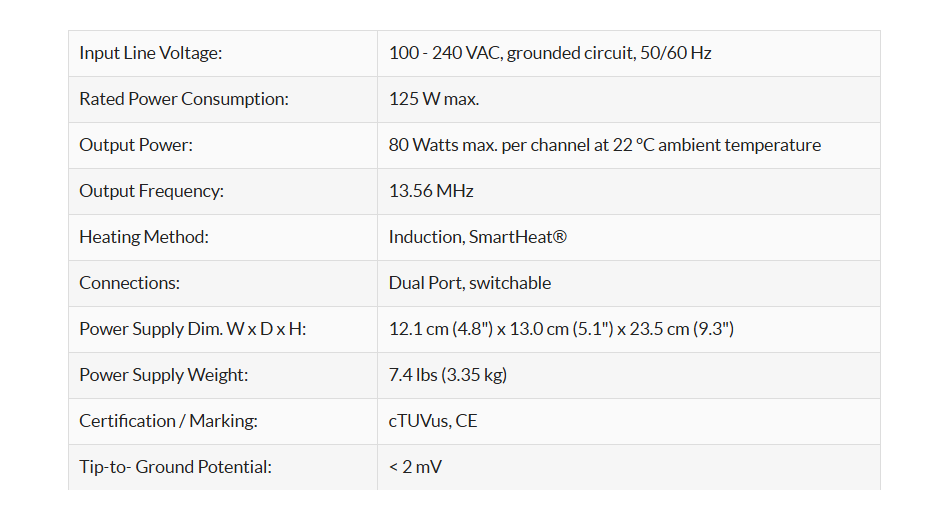Click the "Input Line Voltage:" label cell

point(150,53)
